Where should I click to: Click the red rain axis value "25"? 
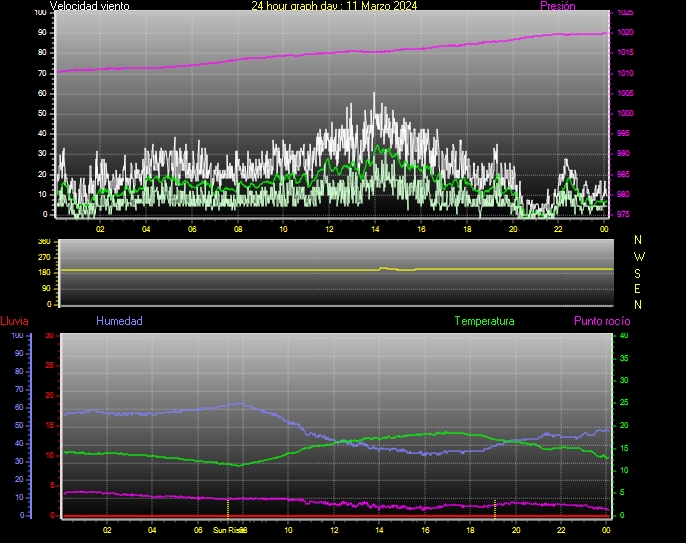[49, 365]
